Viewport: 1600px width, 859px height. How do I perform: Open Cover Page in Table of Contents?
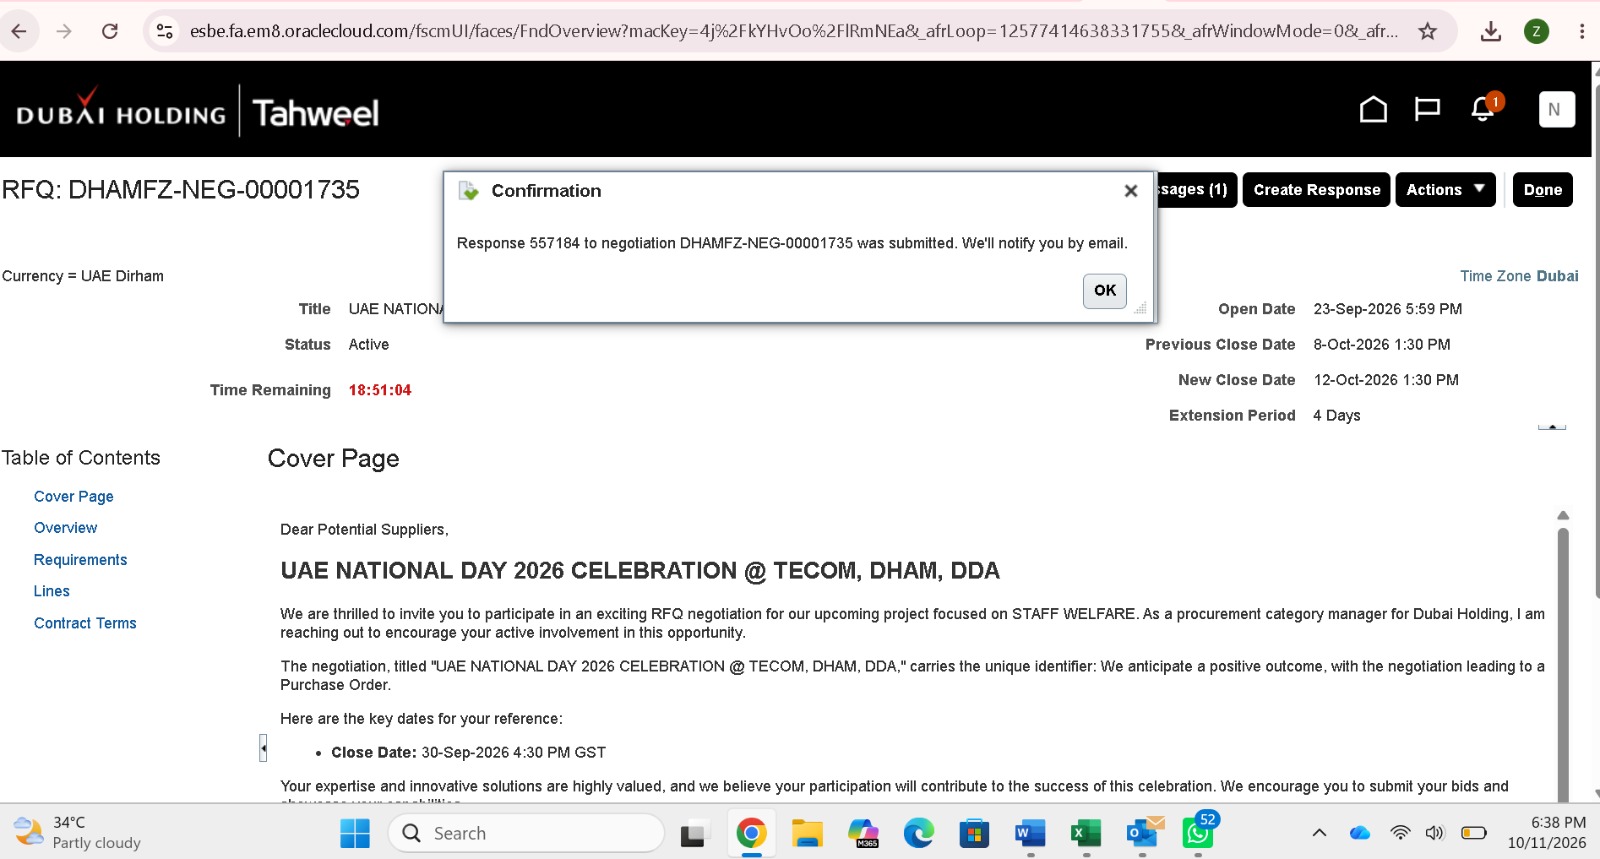tap(74, 496)
